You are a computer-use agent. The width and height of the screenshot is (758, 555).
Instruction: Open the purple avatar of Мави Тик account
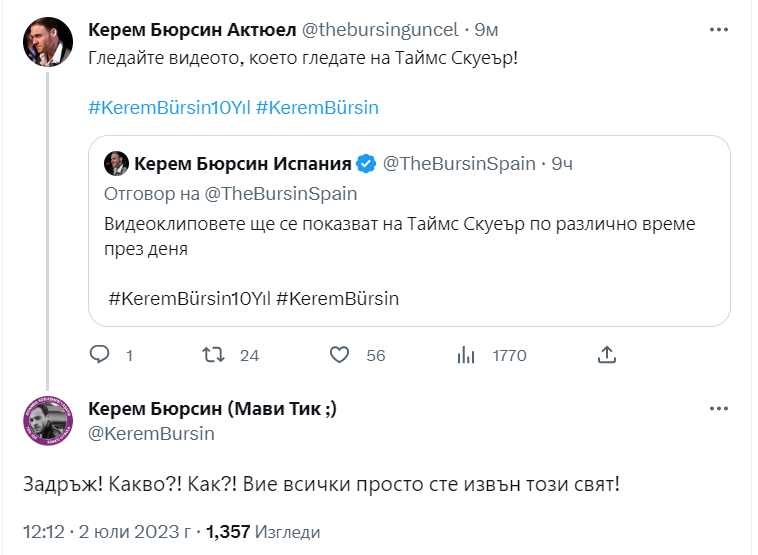tap(46, 419)
